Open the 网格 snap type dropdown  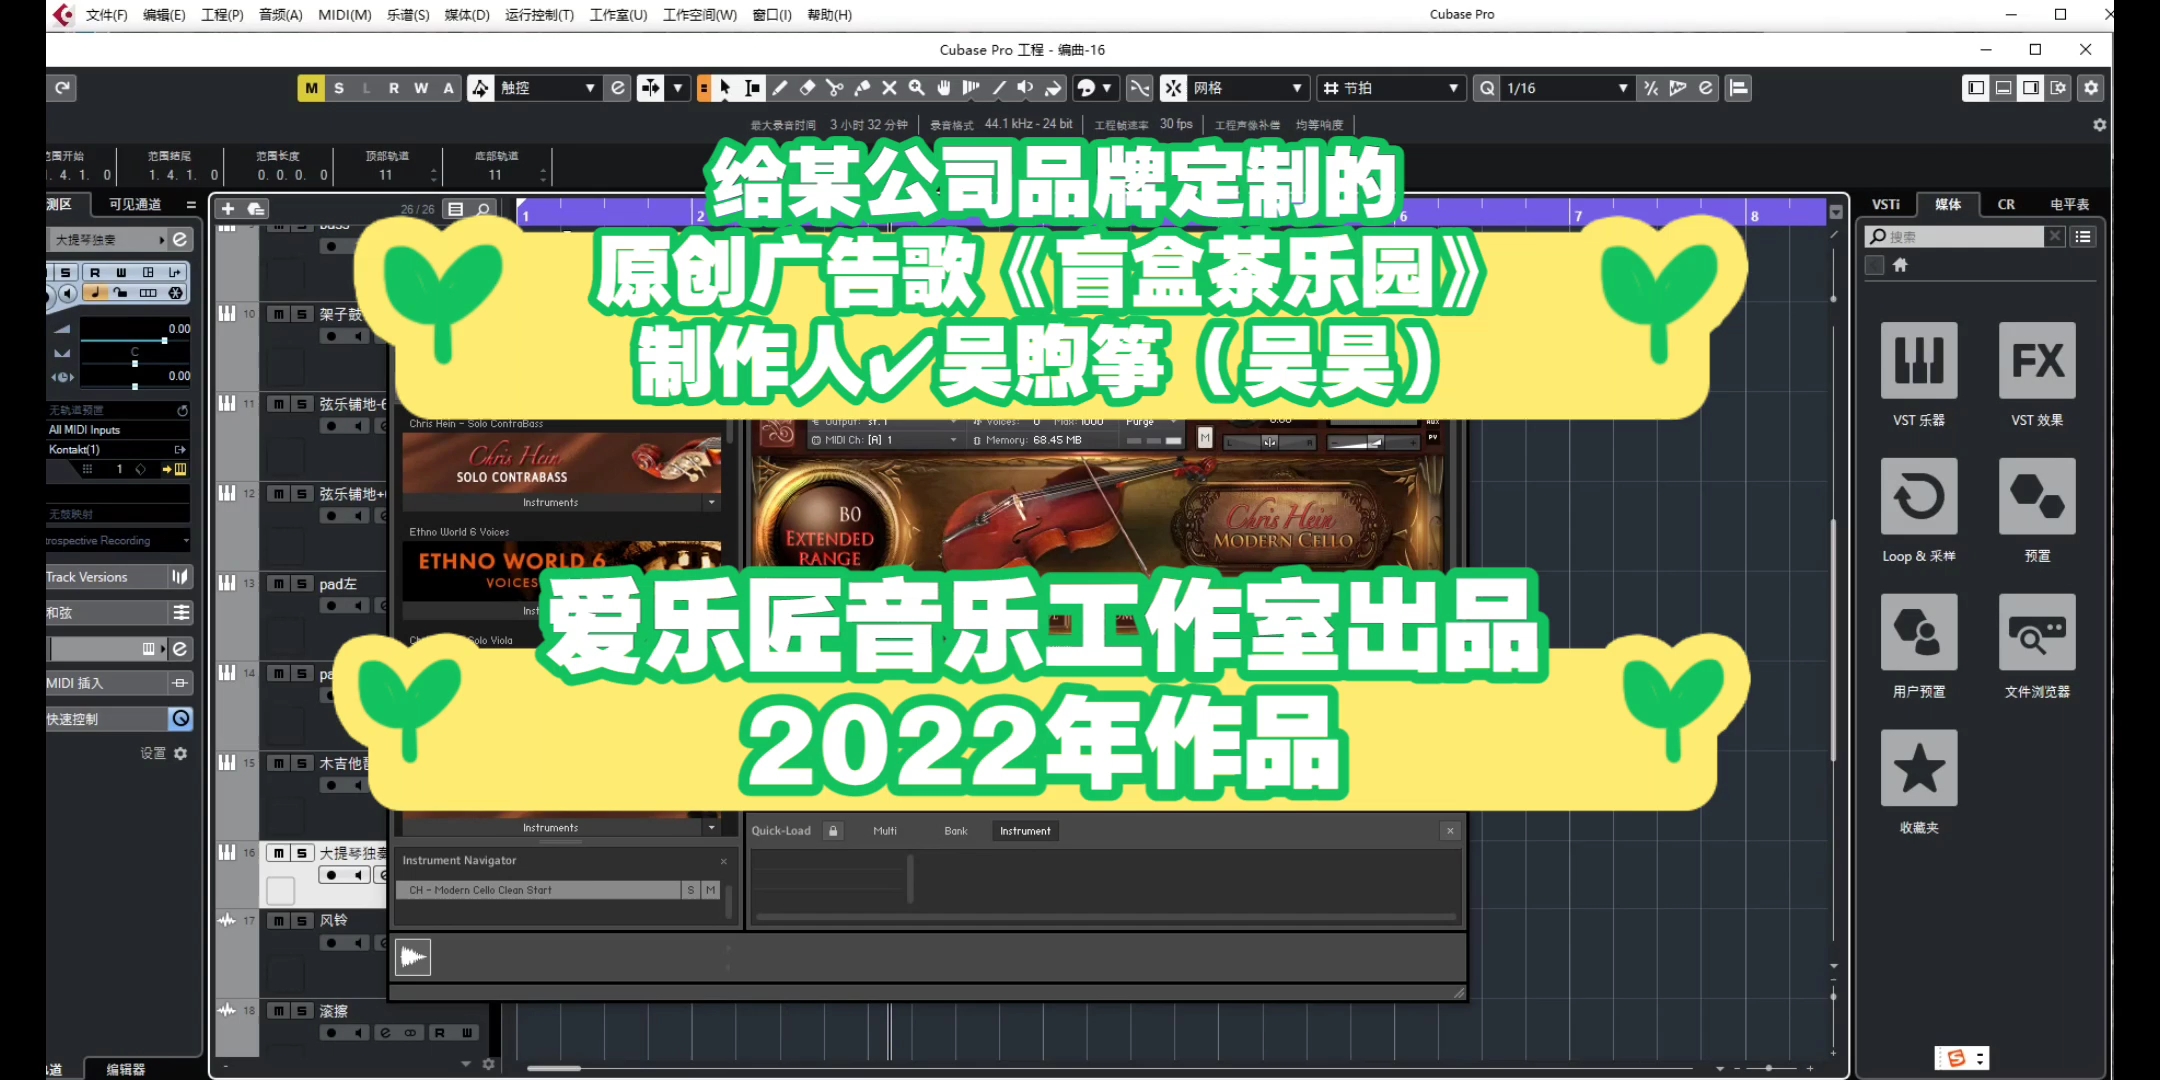click(x=1248, y=88)
